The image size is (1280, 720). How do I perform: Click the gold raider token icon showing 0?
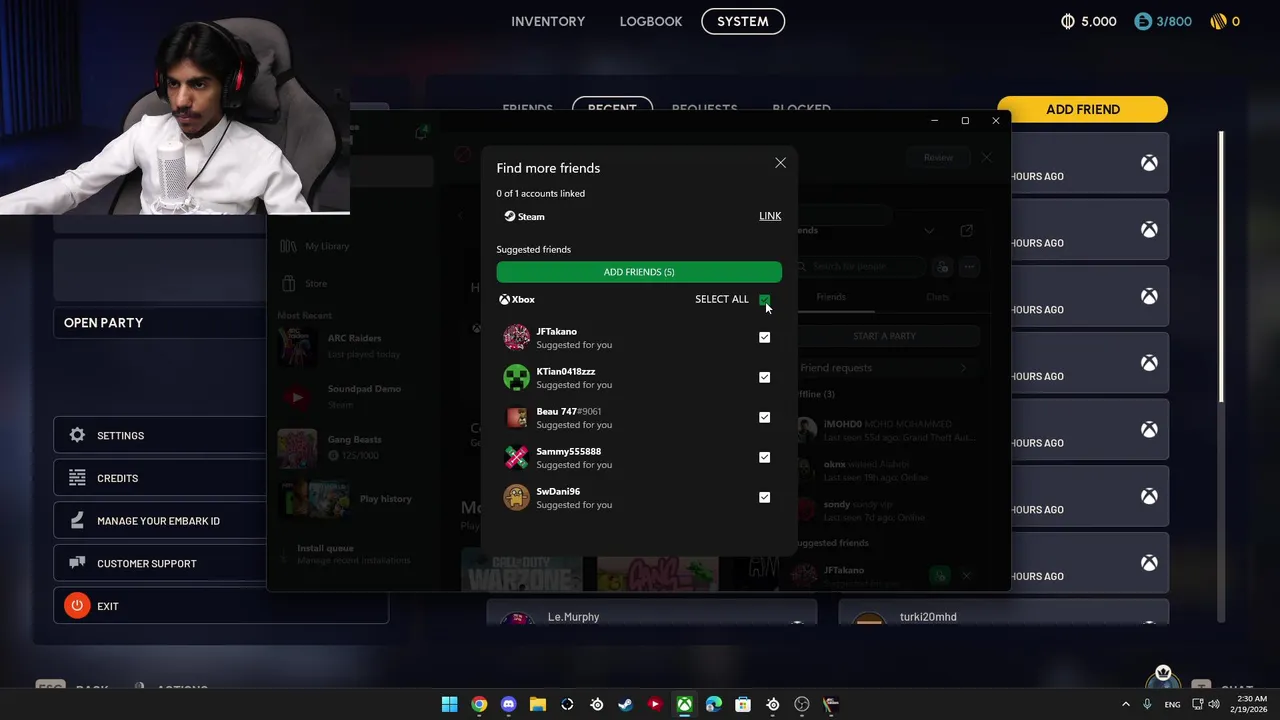pos(1218,21)
